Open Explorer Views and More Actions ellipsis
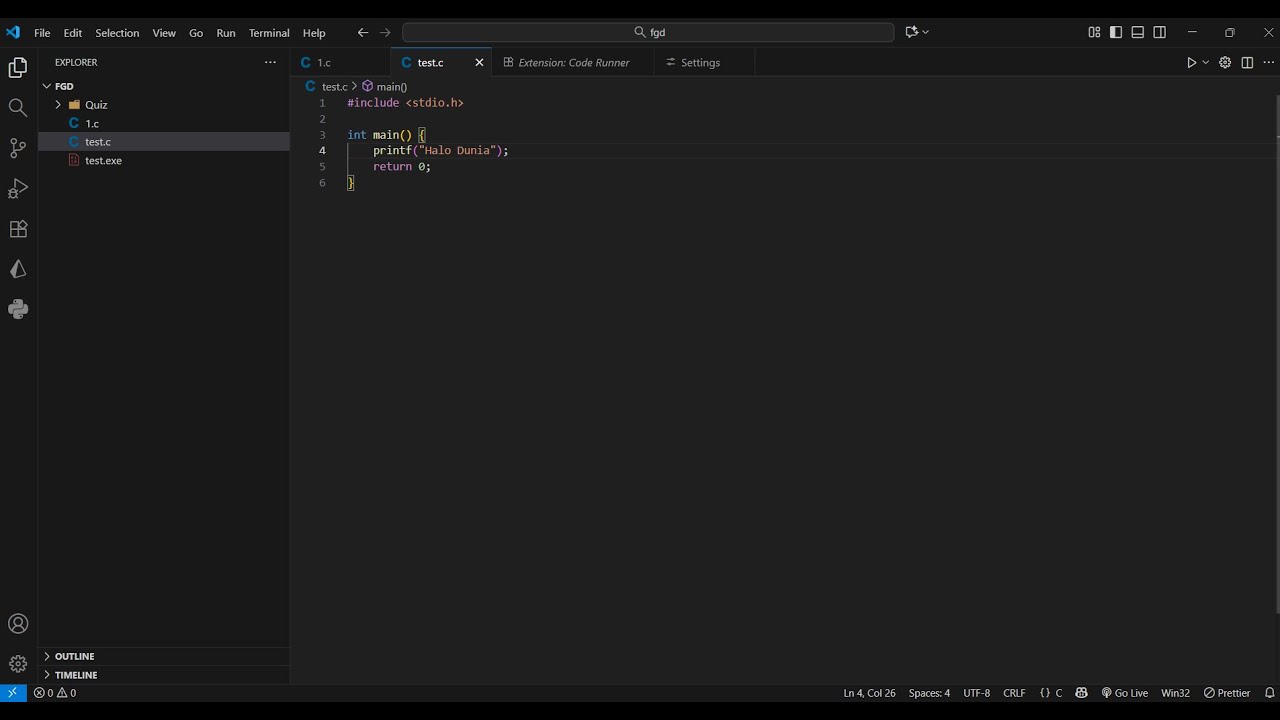 click(x=270, y=62)
